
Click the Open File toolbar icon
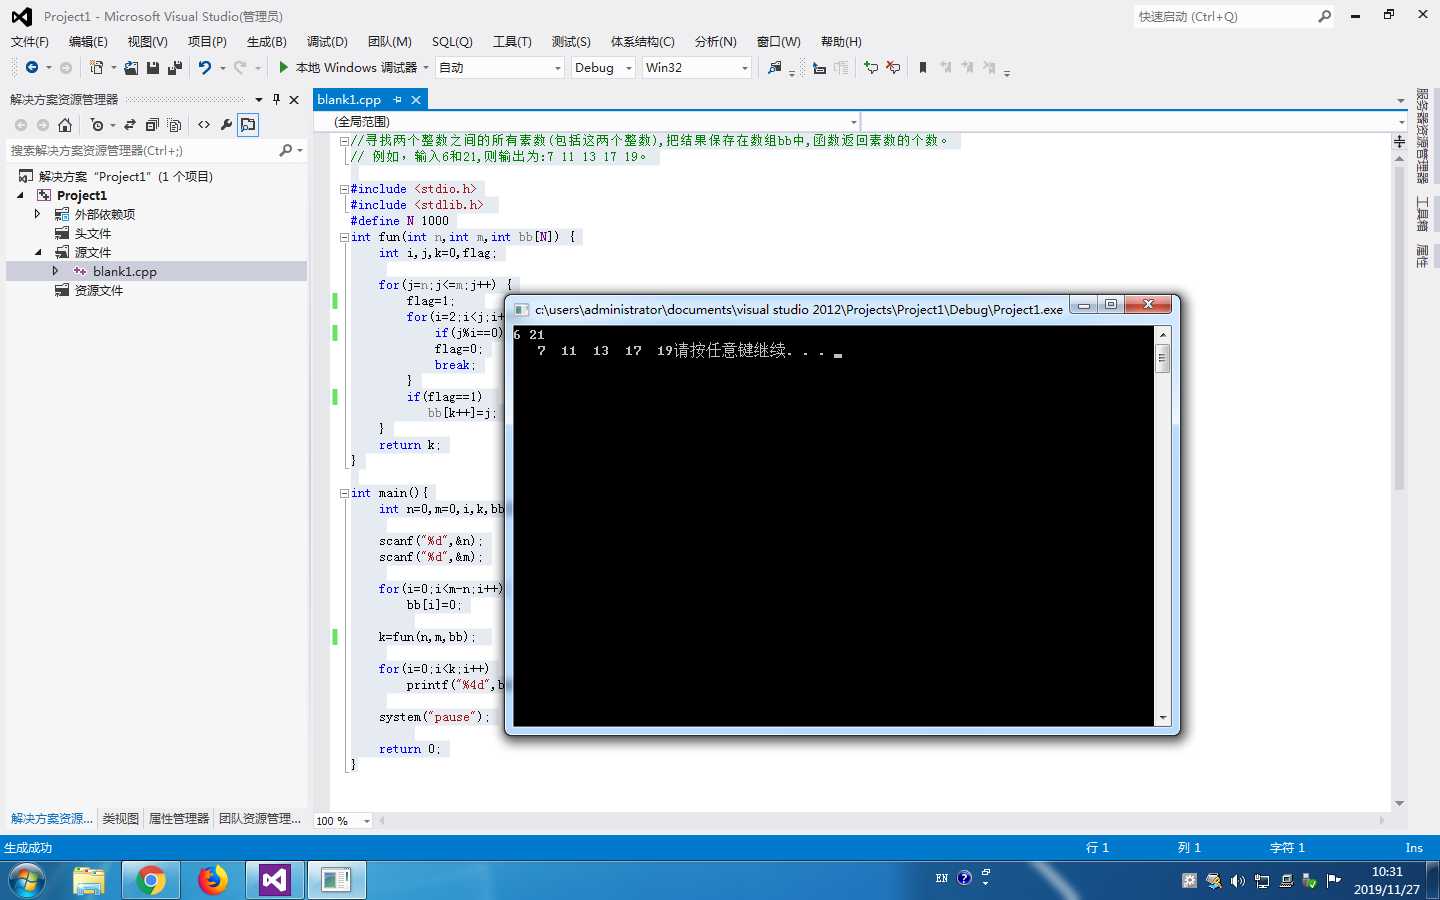pyautogui.click(x=131, y=67)
